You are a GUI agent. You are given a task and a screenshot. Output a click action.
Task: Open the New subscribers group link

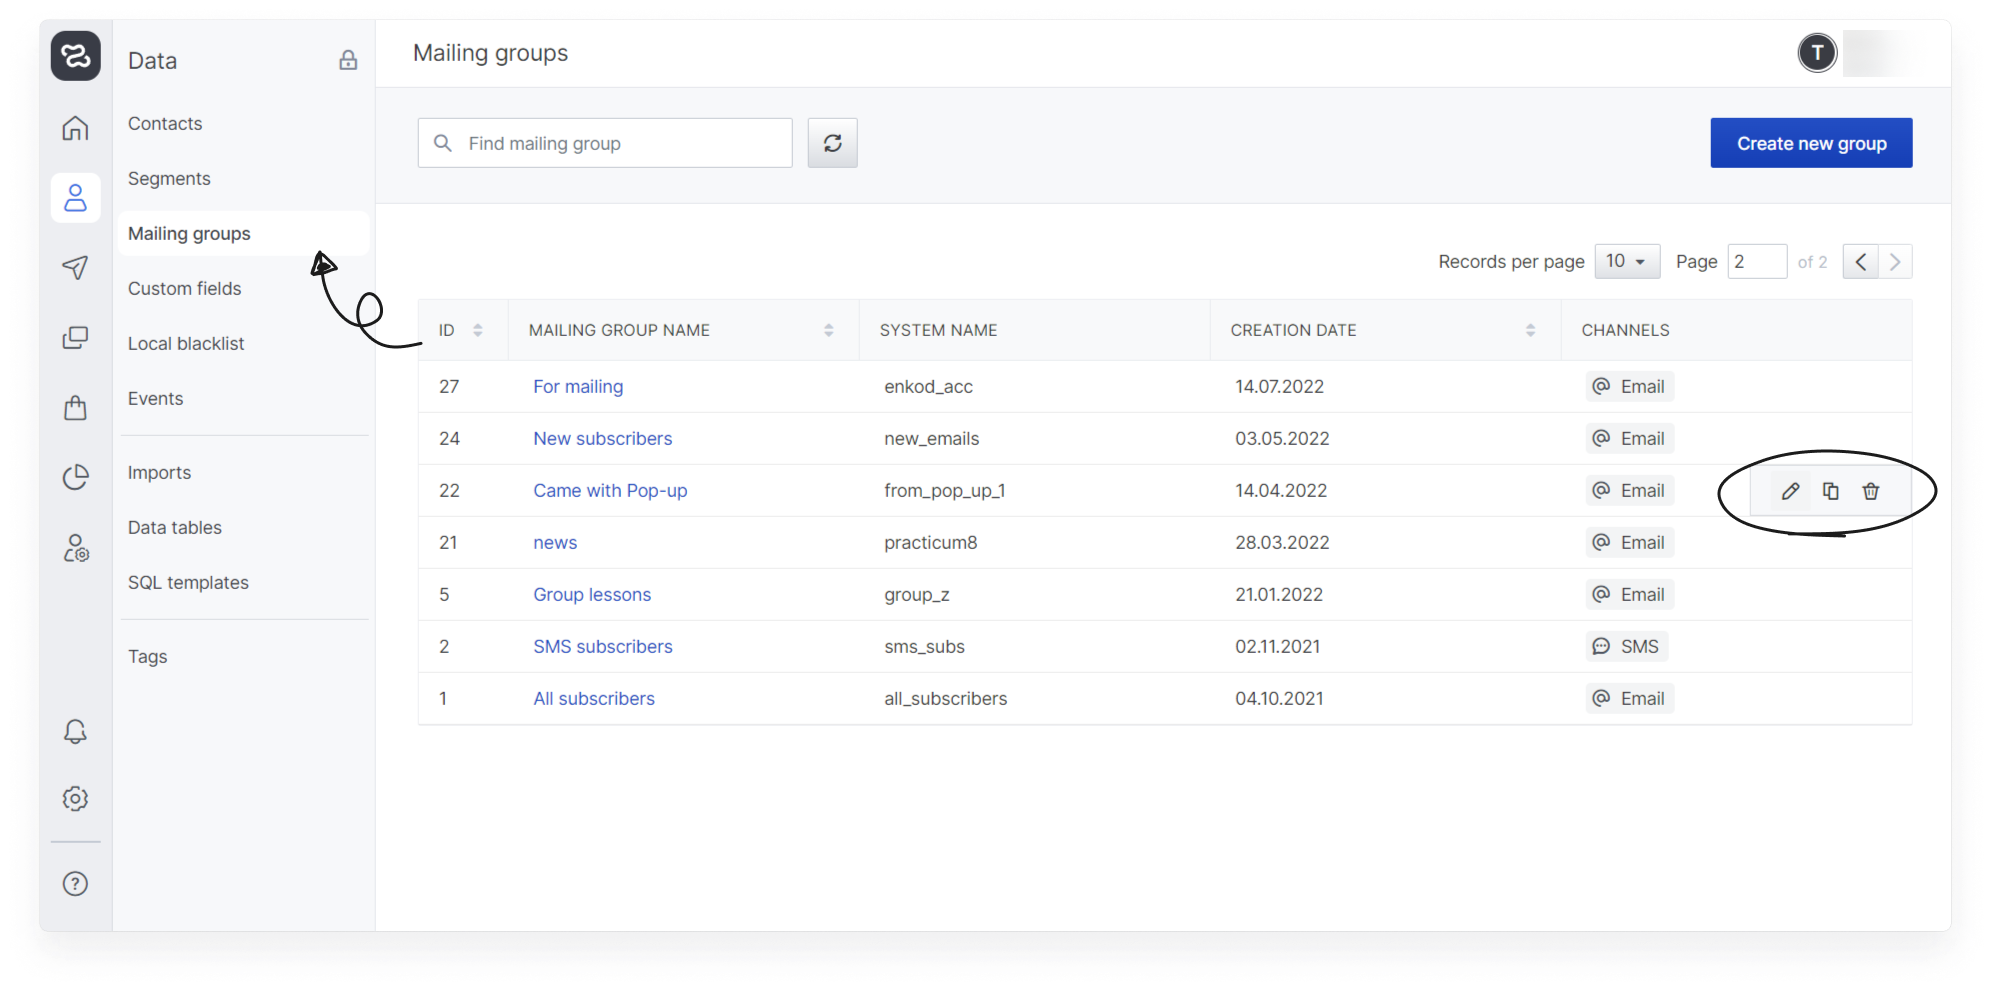[x=603, y=439]
